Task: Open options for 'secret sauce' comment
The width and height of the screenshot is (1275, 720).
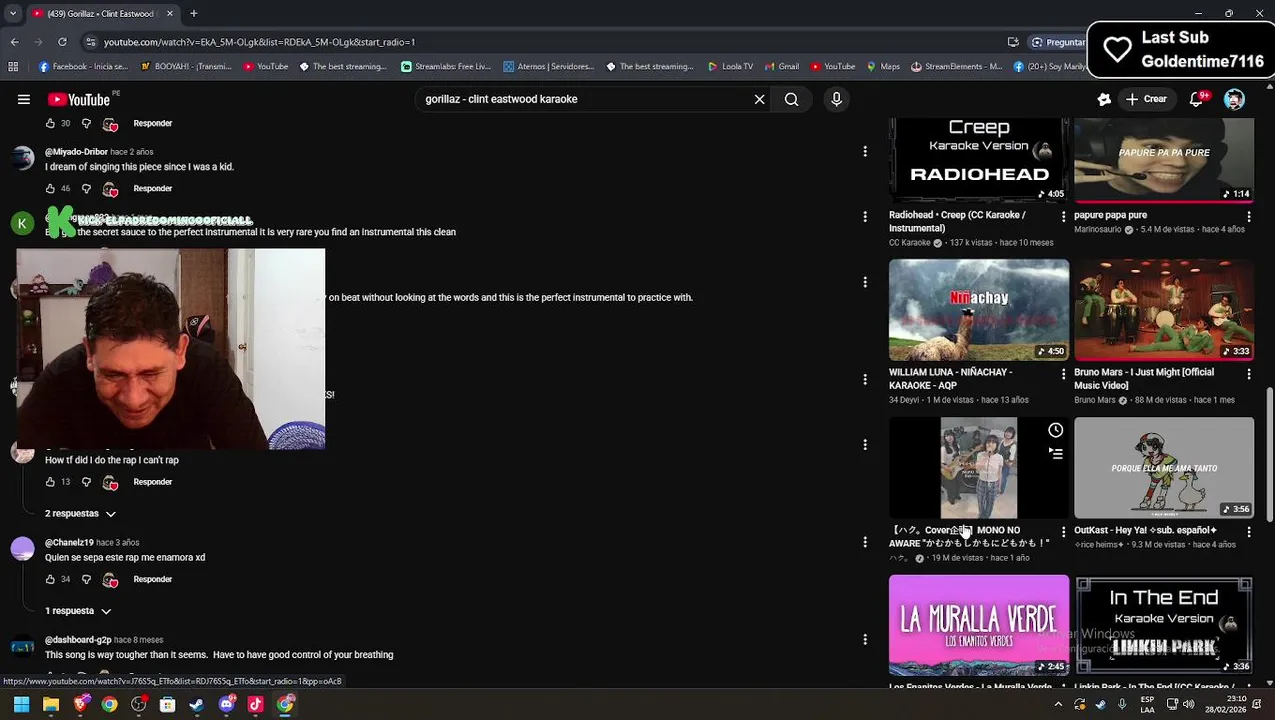Action: (865, 216)
